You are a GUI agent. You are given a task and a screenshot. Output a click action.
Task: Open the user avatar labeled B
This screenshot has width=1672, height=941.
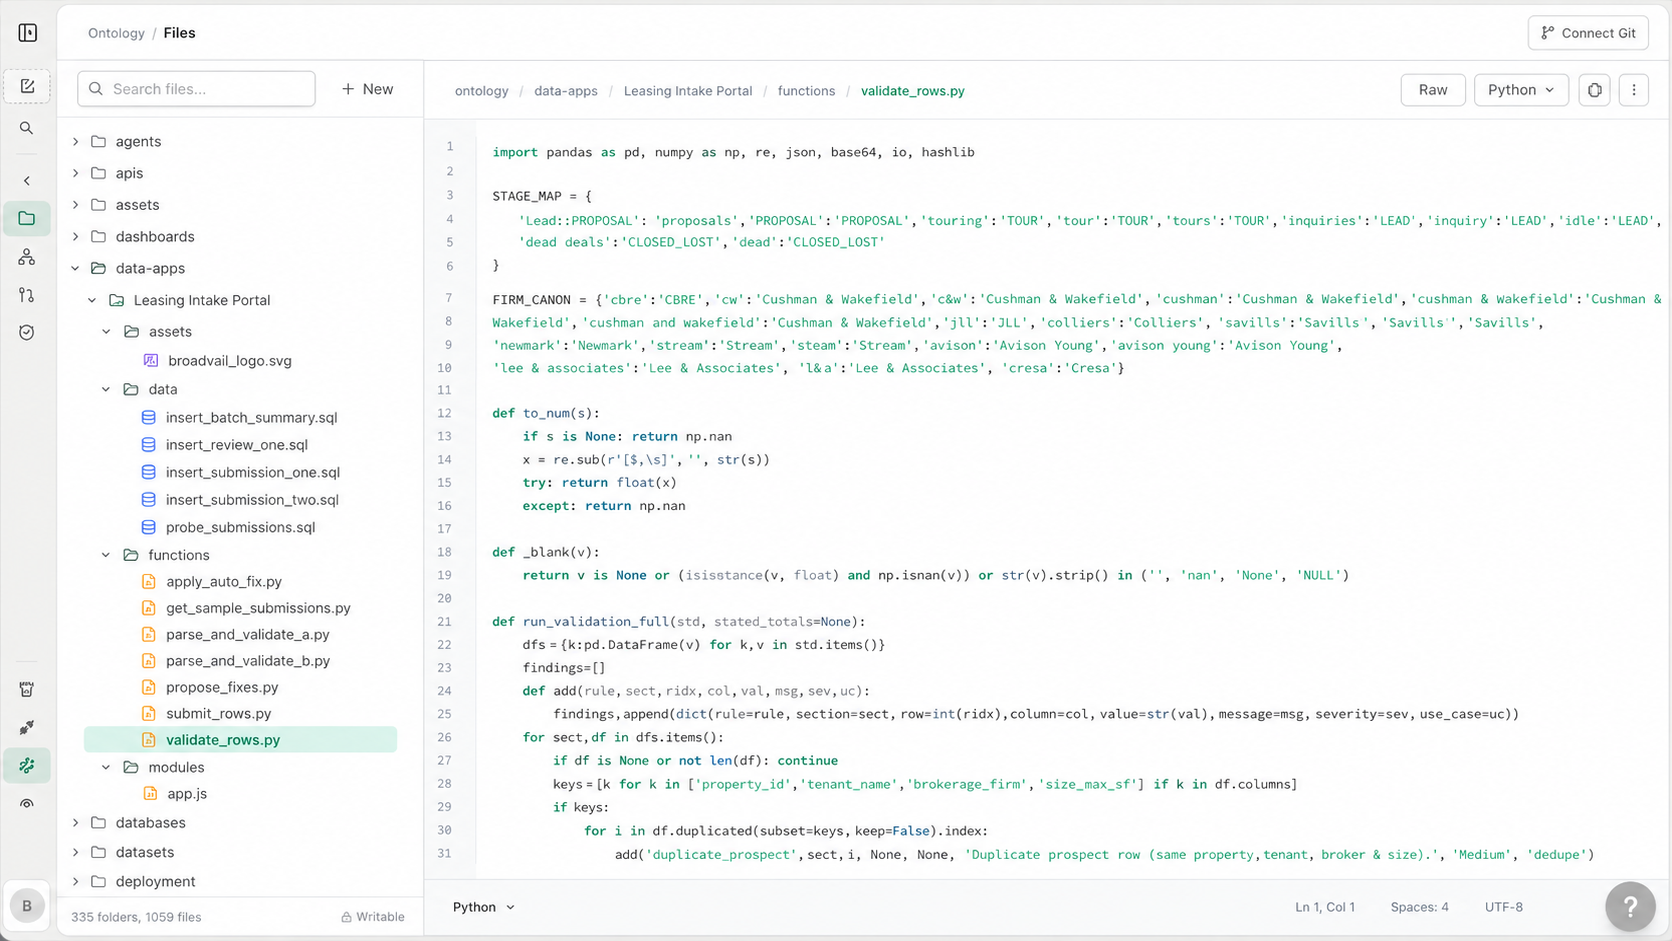[27, 906]
